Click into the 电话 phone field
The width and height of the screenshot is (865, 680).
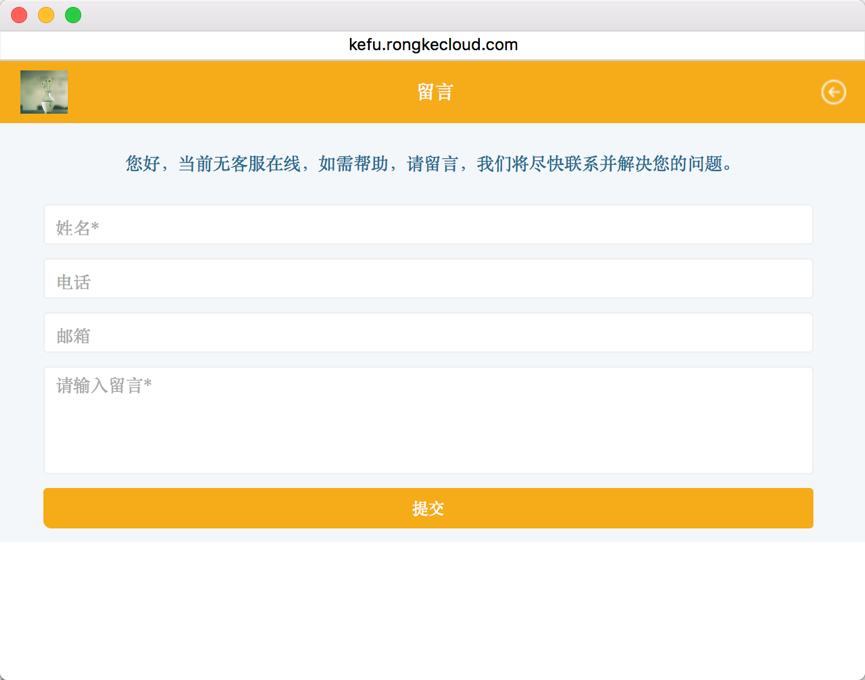pyautogui.click(x=428, y=279)
